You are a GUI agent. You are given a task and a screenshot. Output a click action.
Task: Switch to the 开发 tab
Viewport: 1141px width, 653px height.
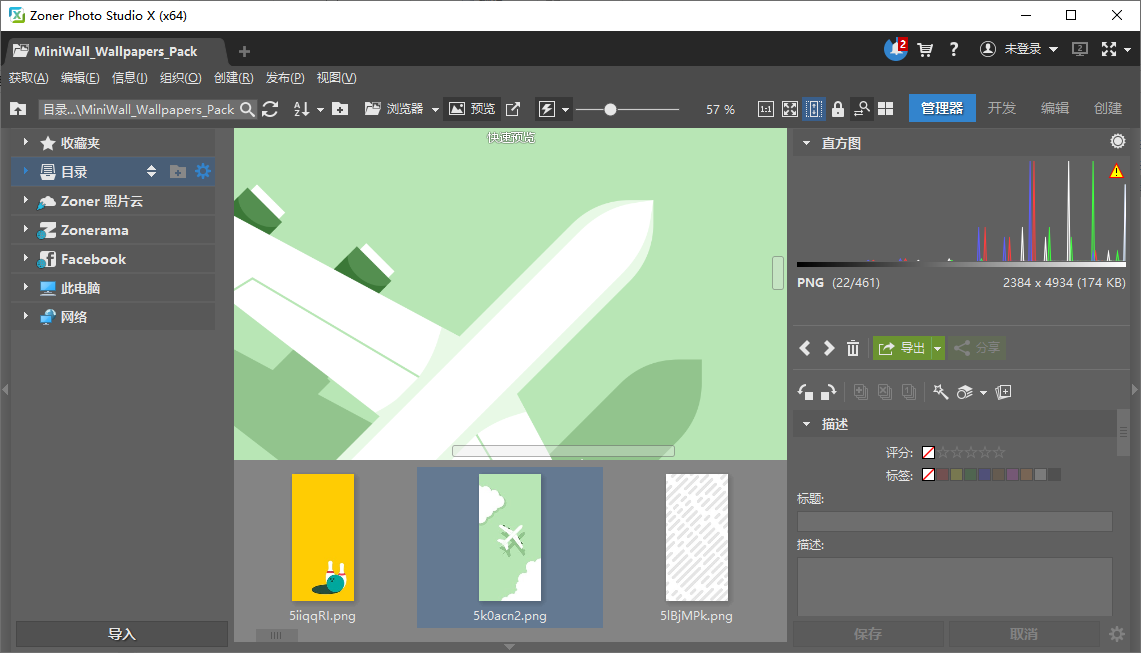pyautogui.click(x=1001, y=108)
